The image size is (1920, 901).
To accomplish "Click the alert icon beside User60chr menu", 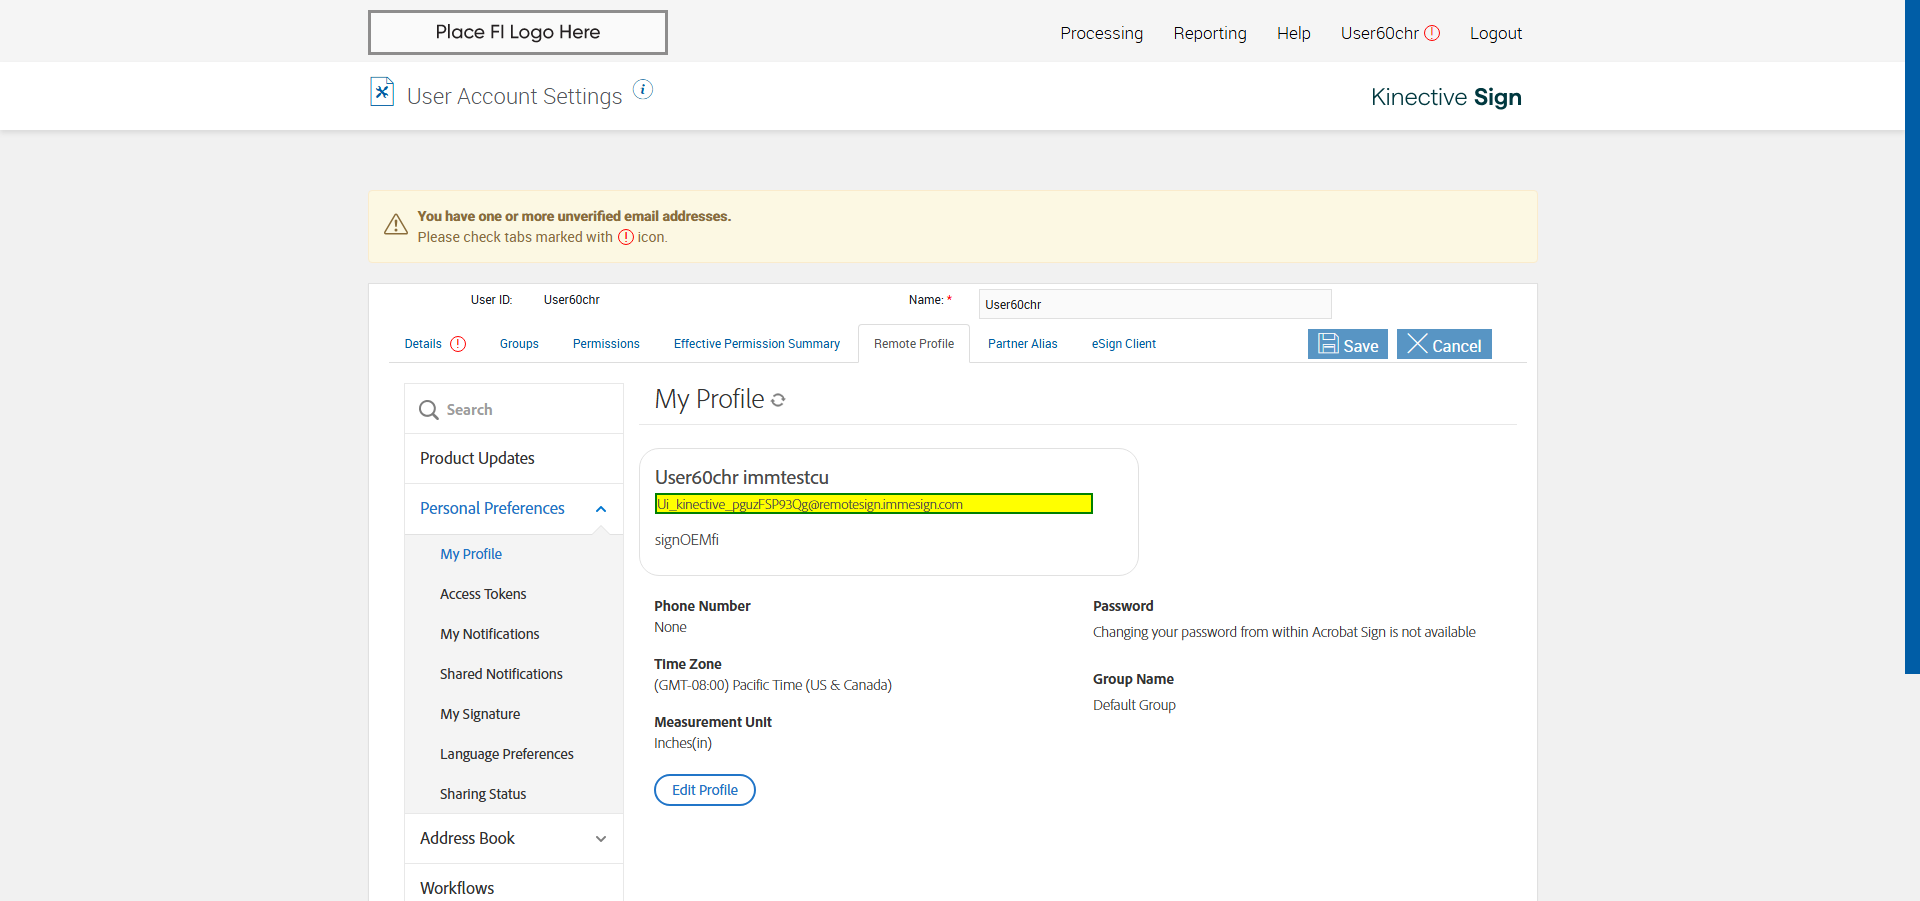I will 1432,33.
